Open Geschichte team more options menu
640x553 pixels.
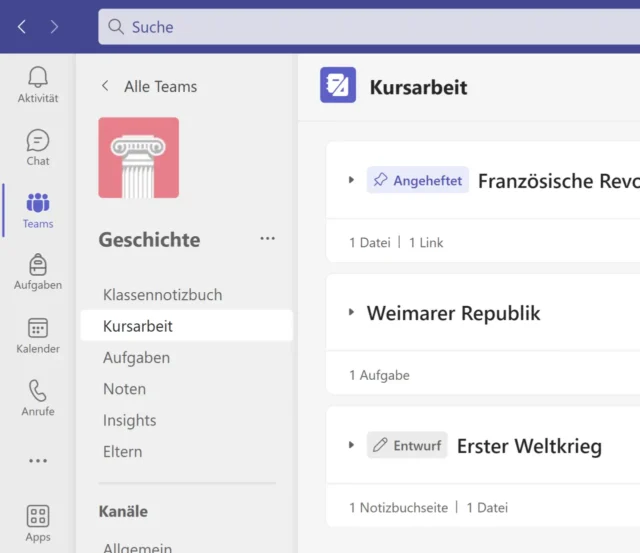(267, 239)
